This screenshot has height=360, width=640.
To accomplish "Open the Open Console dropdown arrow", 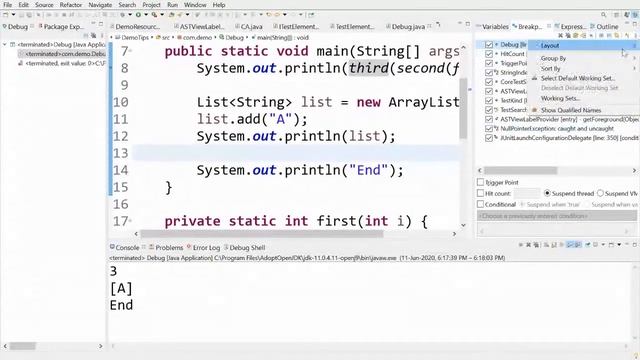I will pos(619,245).
